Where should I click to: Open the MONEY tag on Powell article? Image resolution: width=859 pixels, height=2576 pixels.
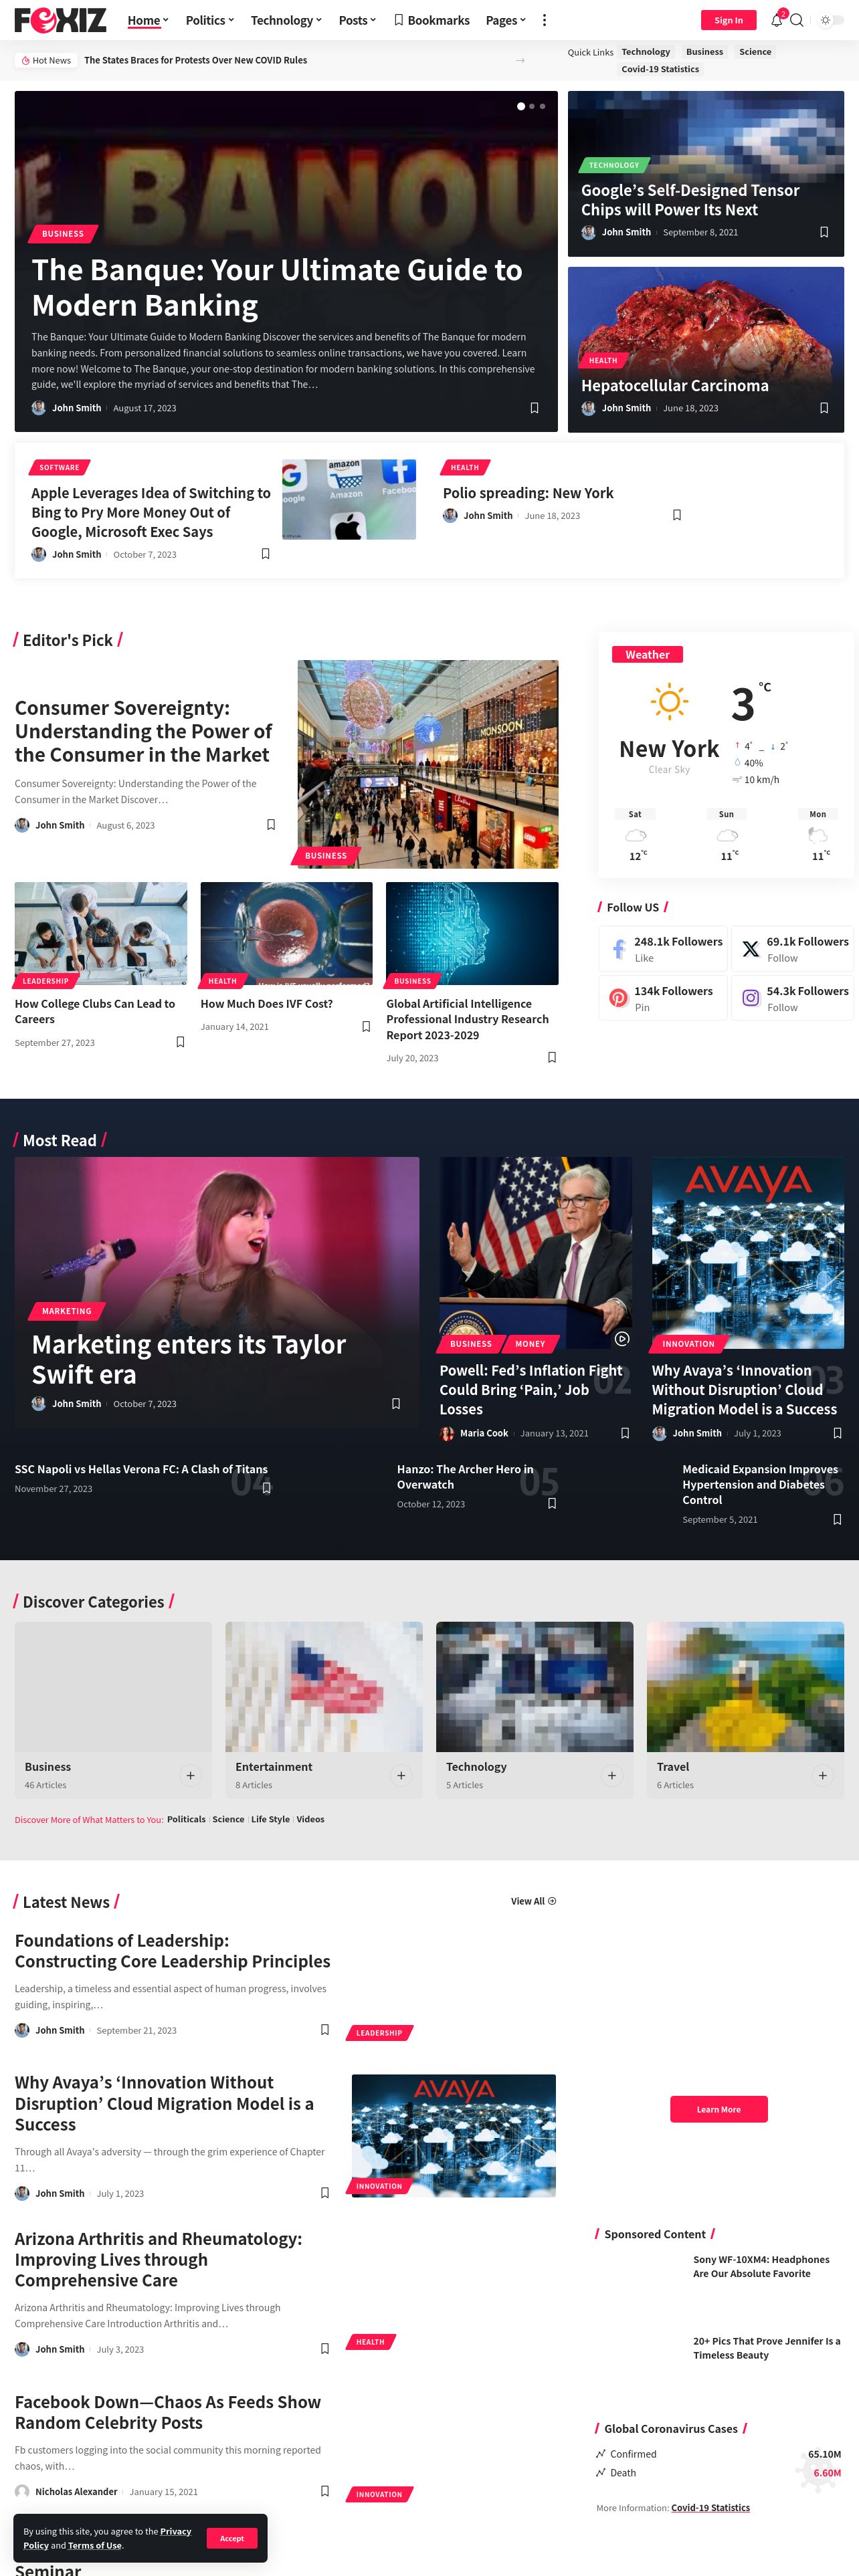tap(530, 1344)
